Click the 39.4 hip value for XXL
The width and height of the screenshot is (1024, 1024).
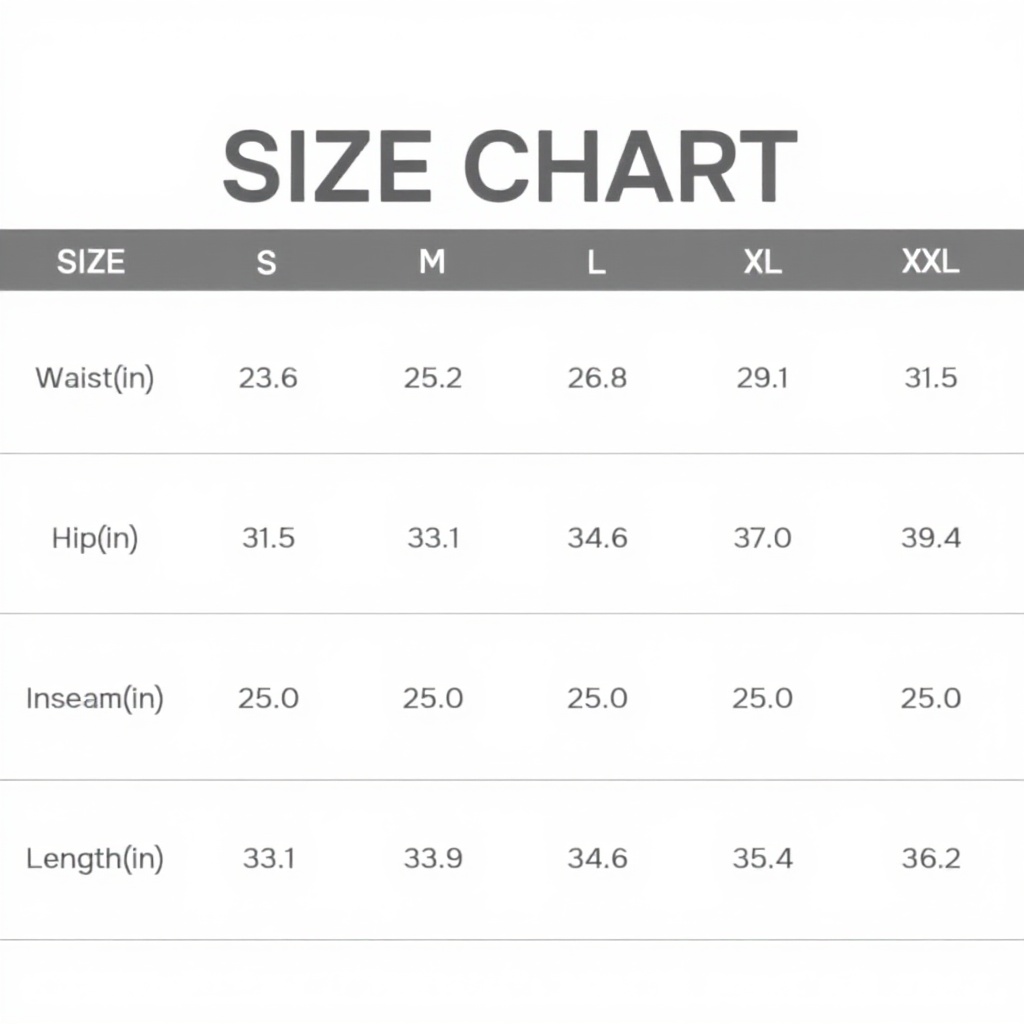(x=931, y=538)
